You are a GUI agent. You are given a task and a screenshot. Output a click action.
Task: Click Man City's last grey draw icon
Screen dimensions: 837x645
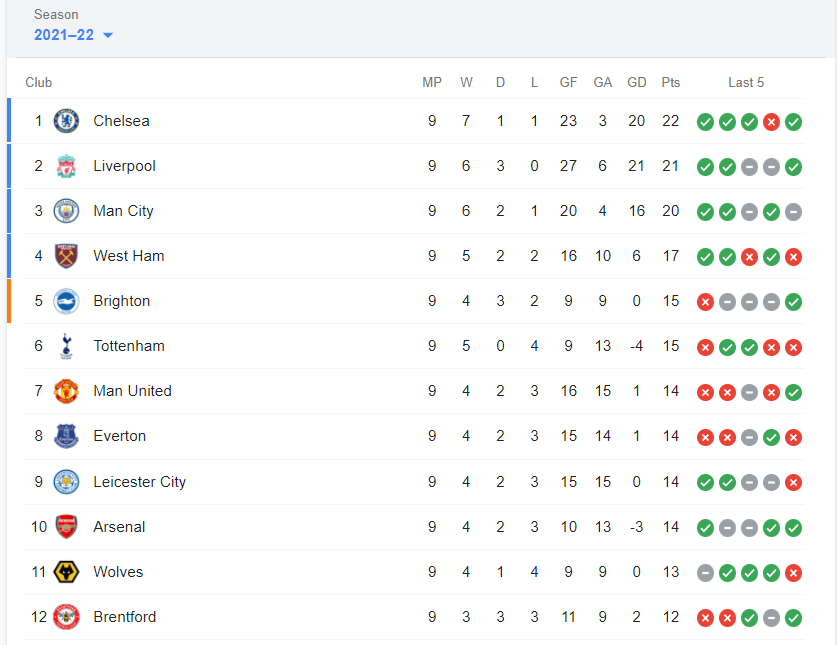[x=793, y=212]
